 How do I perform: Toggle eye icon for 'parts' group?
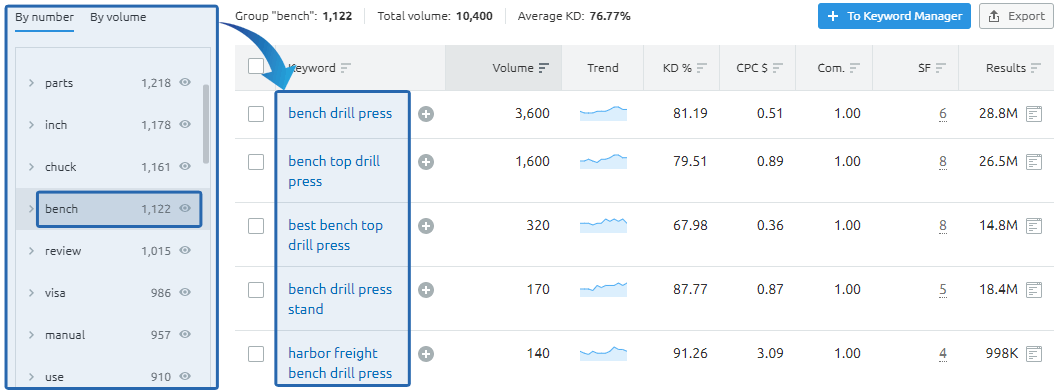click(185, 82)
